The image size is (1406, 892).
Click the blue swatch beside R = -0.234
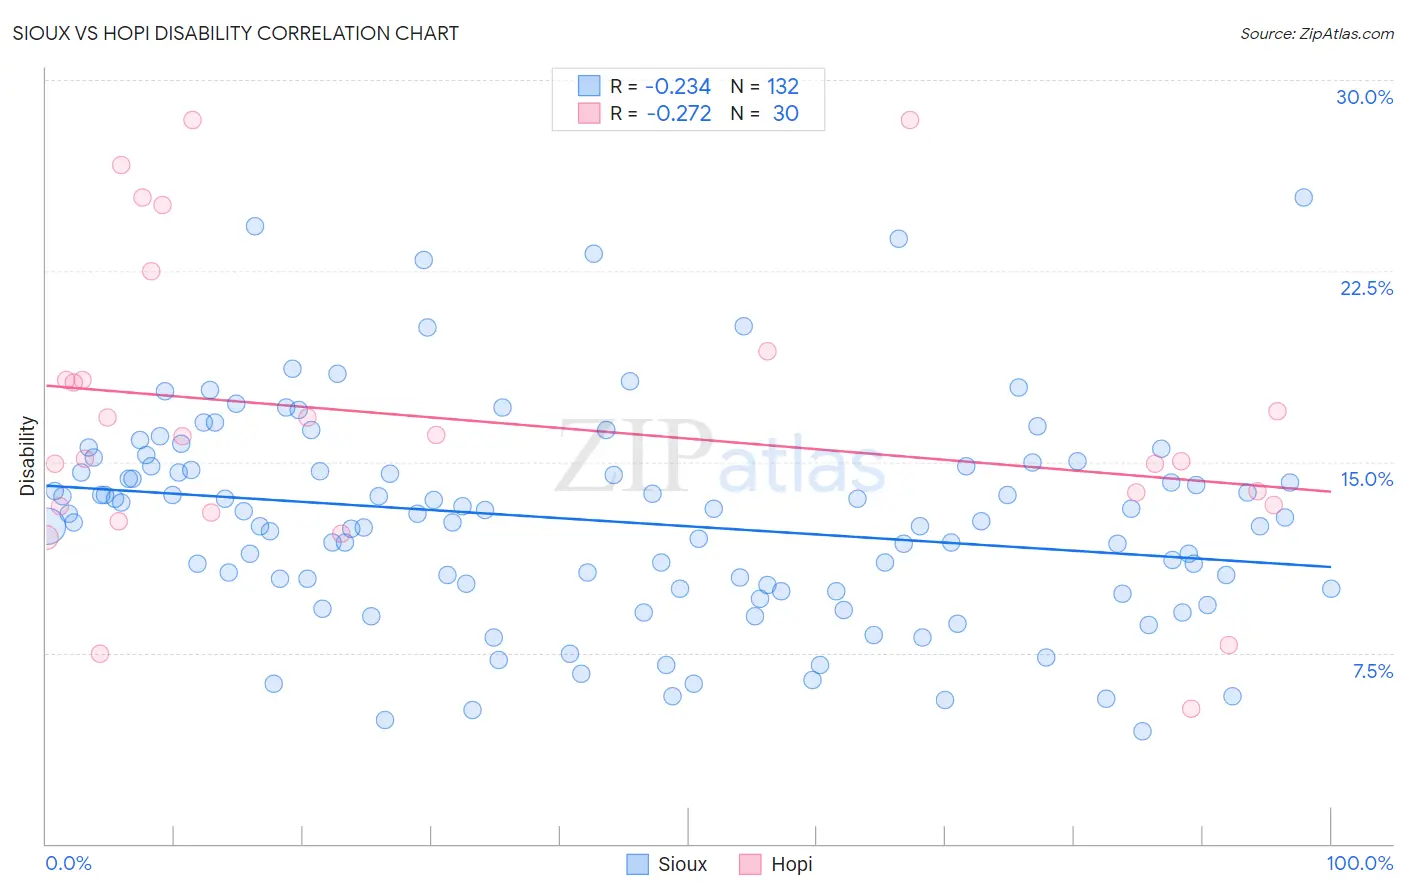tap(589, 86)
